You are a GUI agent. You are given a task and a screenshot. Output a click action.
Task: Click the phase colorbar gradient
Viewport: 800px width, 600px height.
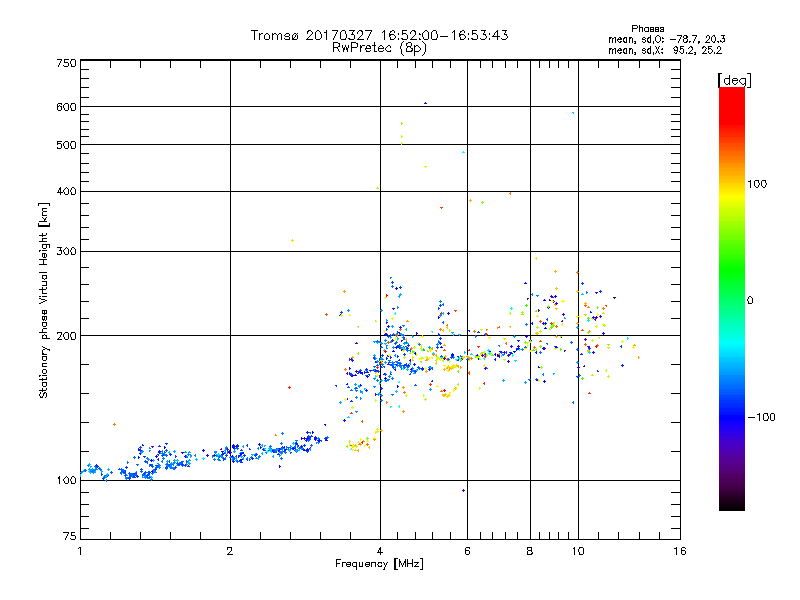click(x=732, y=298)
